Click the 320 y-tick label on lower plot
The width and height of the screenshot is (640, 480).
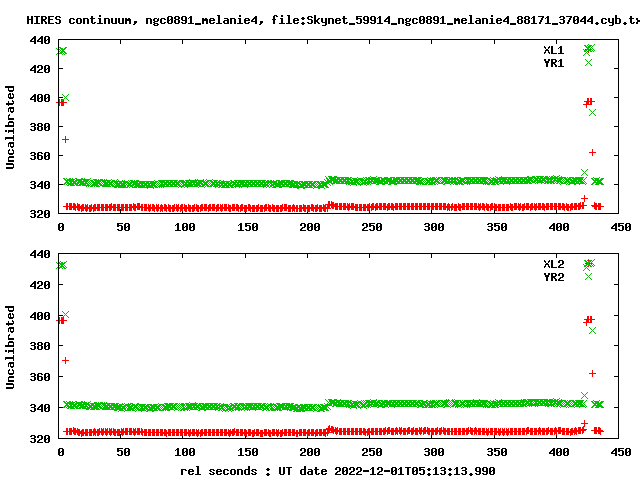pos(40,439)
